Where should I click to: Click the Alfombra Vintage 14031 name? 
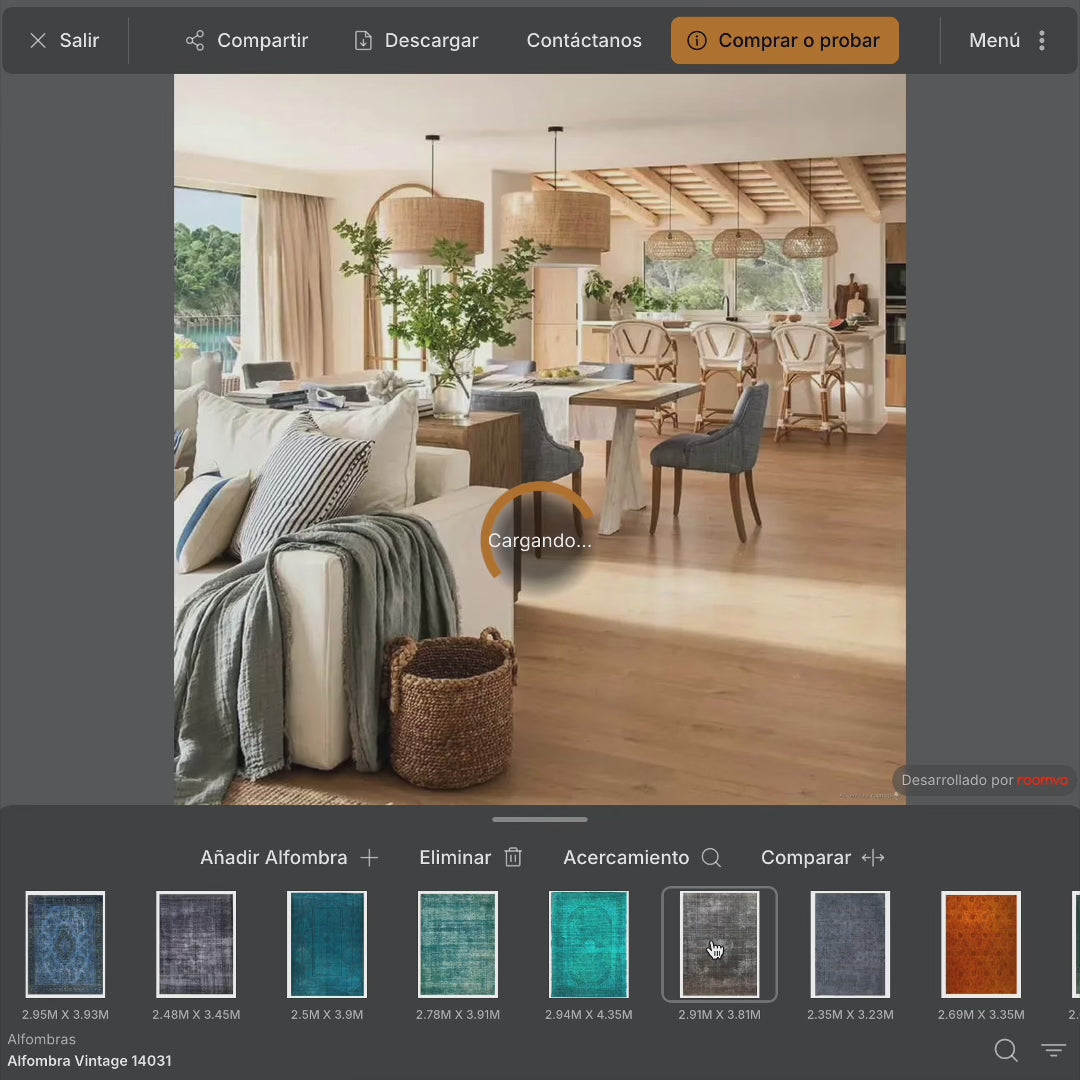pos(90,1061)
